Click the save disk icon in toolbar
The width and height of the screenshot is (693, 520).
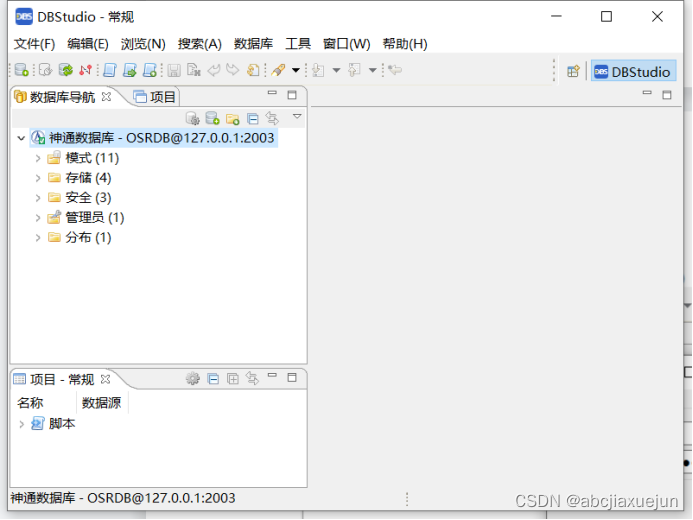click(x=174, y=70)
